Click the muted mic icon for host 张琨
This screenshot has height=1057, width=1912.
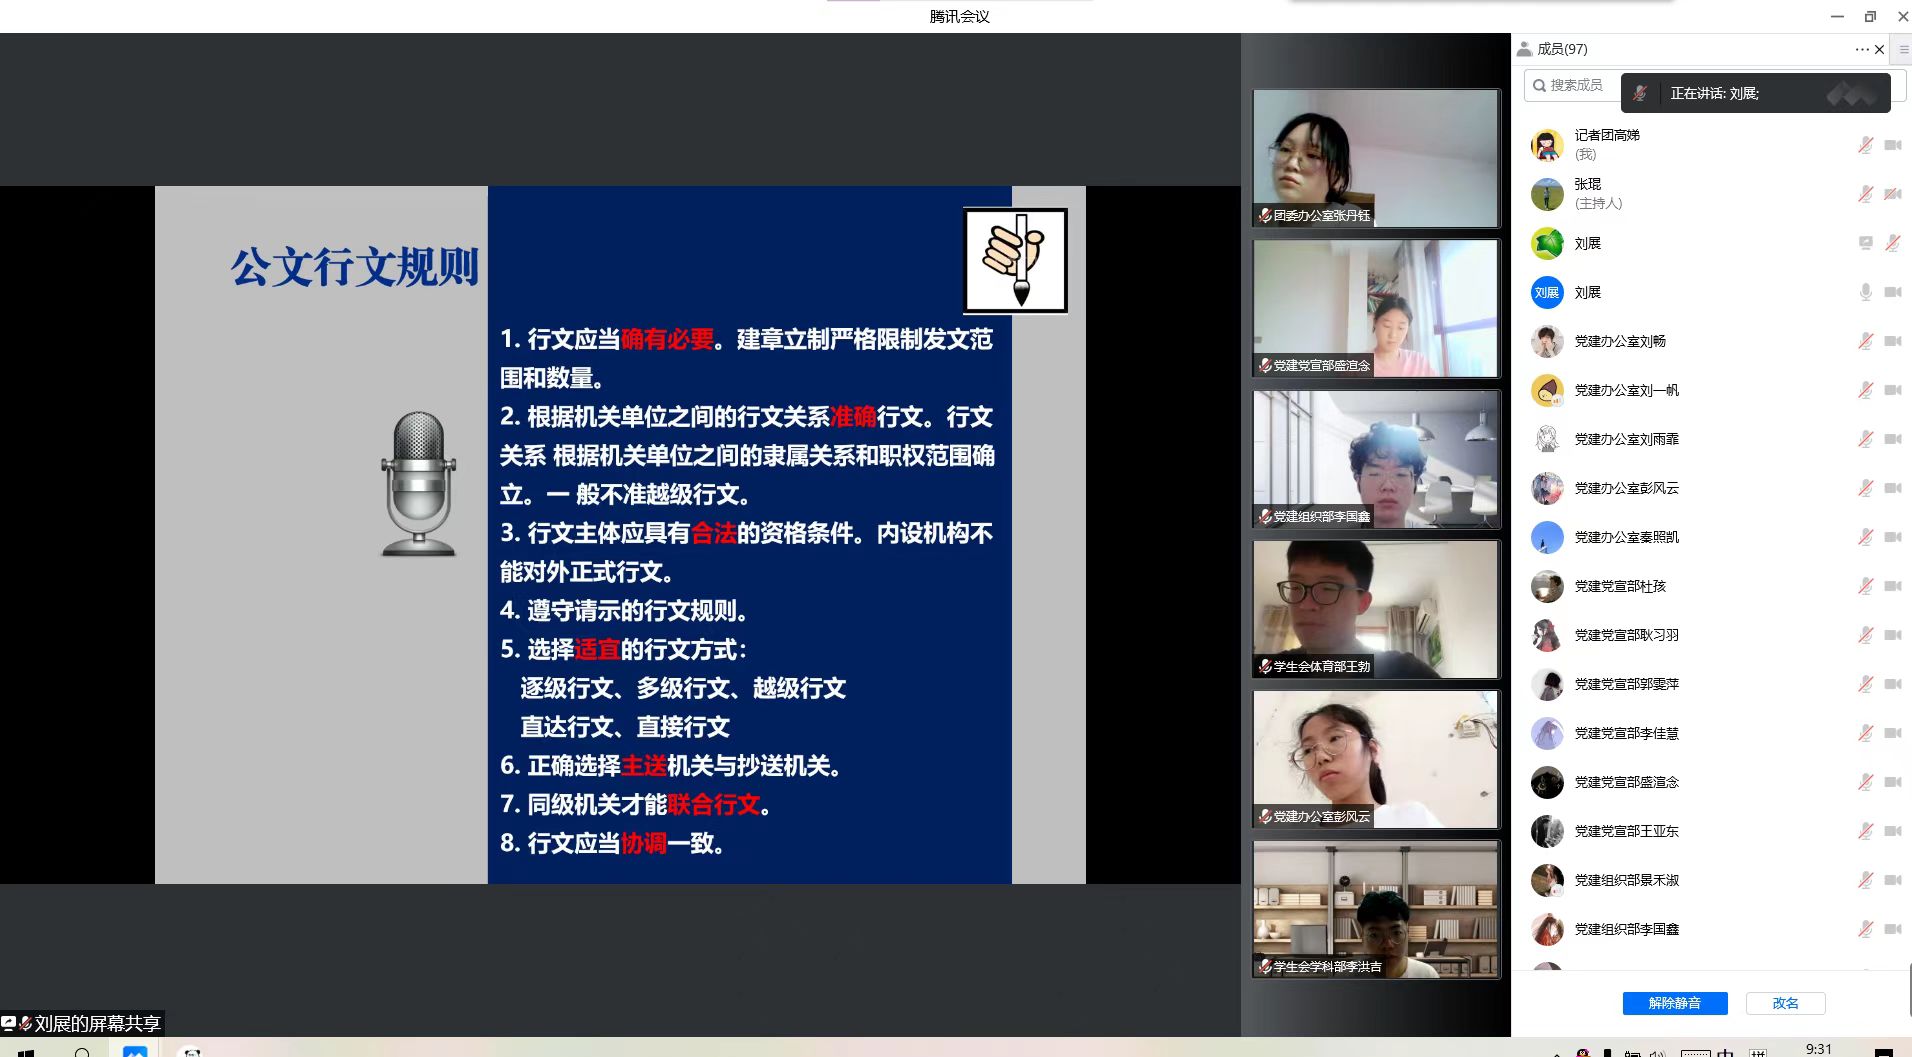1865,194
